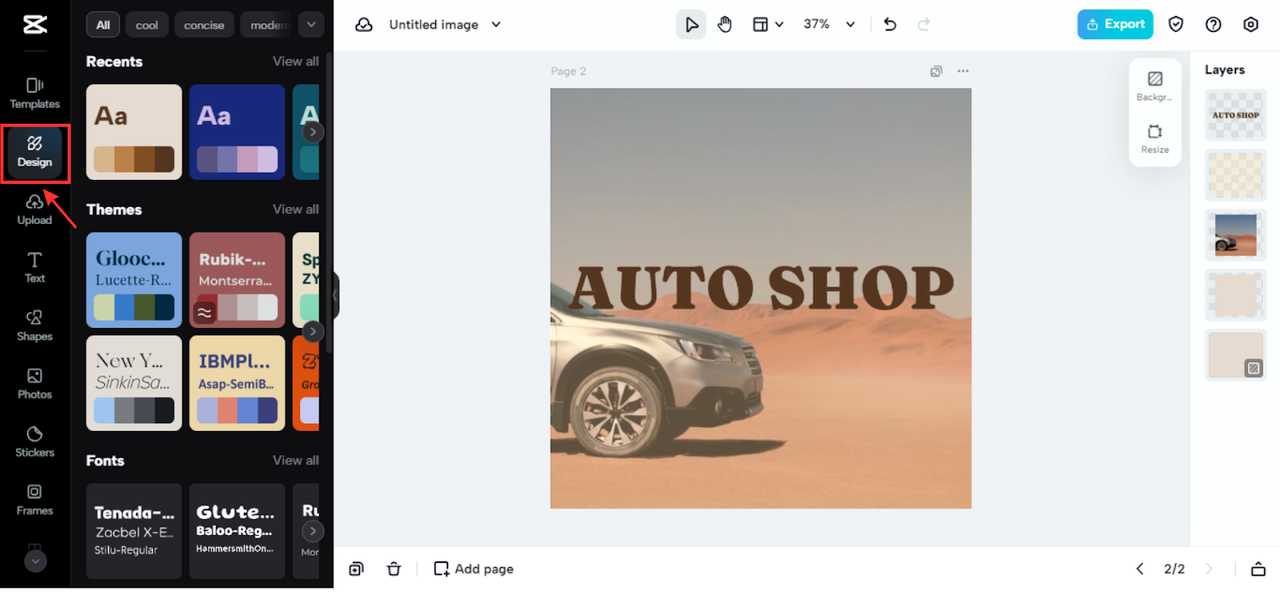Open the Frames sidebar panel
Image resolution: width=1280 pixels, height=595 pixels.
(x=35, y=499)
